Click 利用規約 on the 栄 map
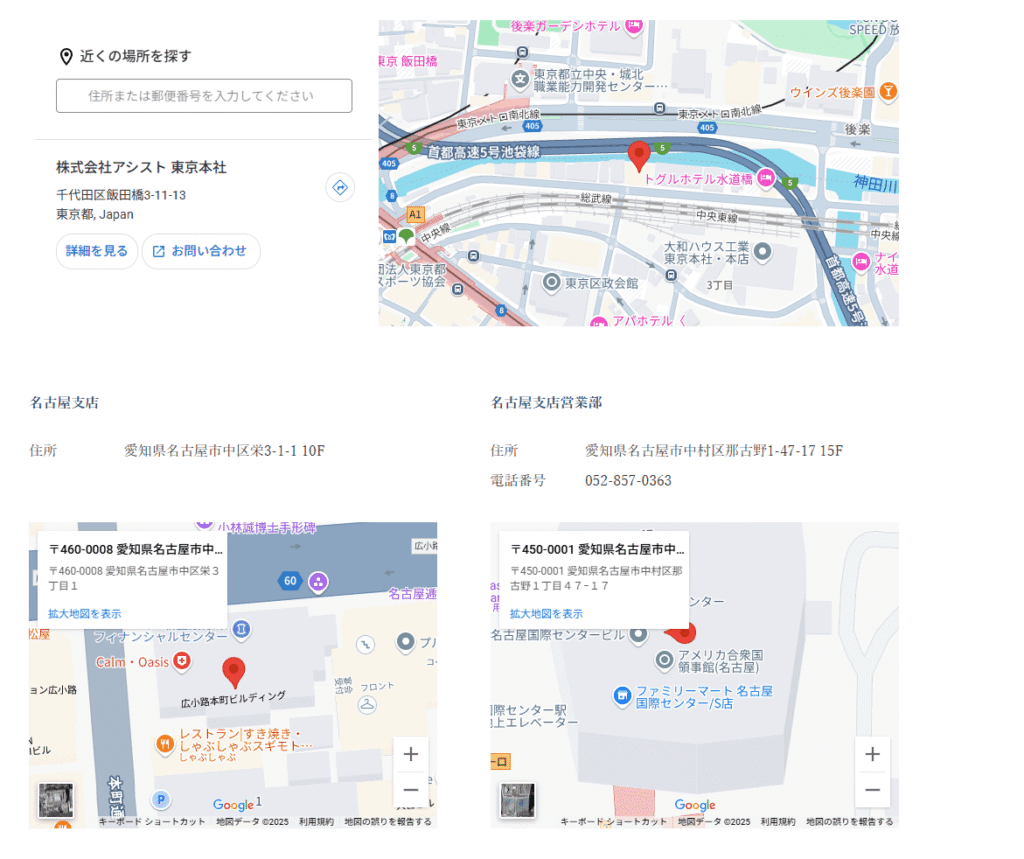 (316, 822)
